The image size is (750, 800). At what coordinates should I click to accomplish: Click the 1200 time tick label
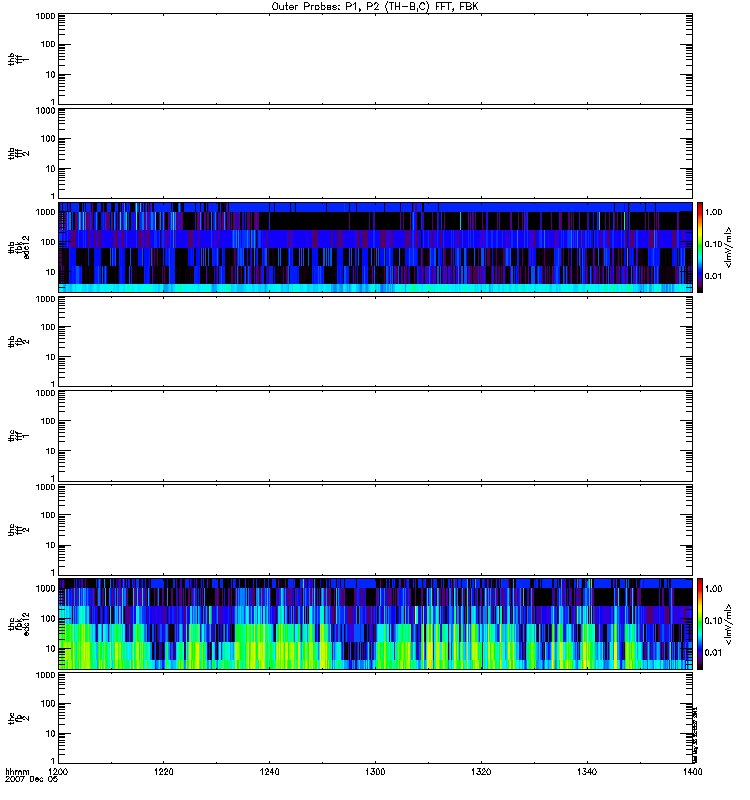pos(58,772)
